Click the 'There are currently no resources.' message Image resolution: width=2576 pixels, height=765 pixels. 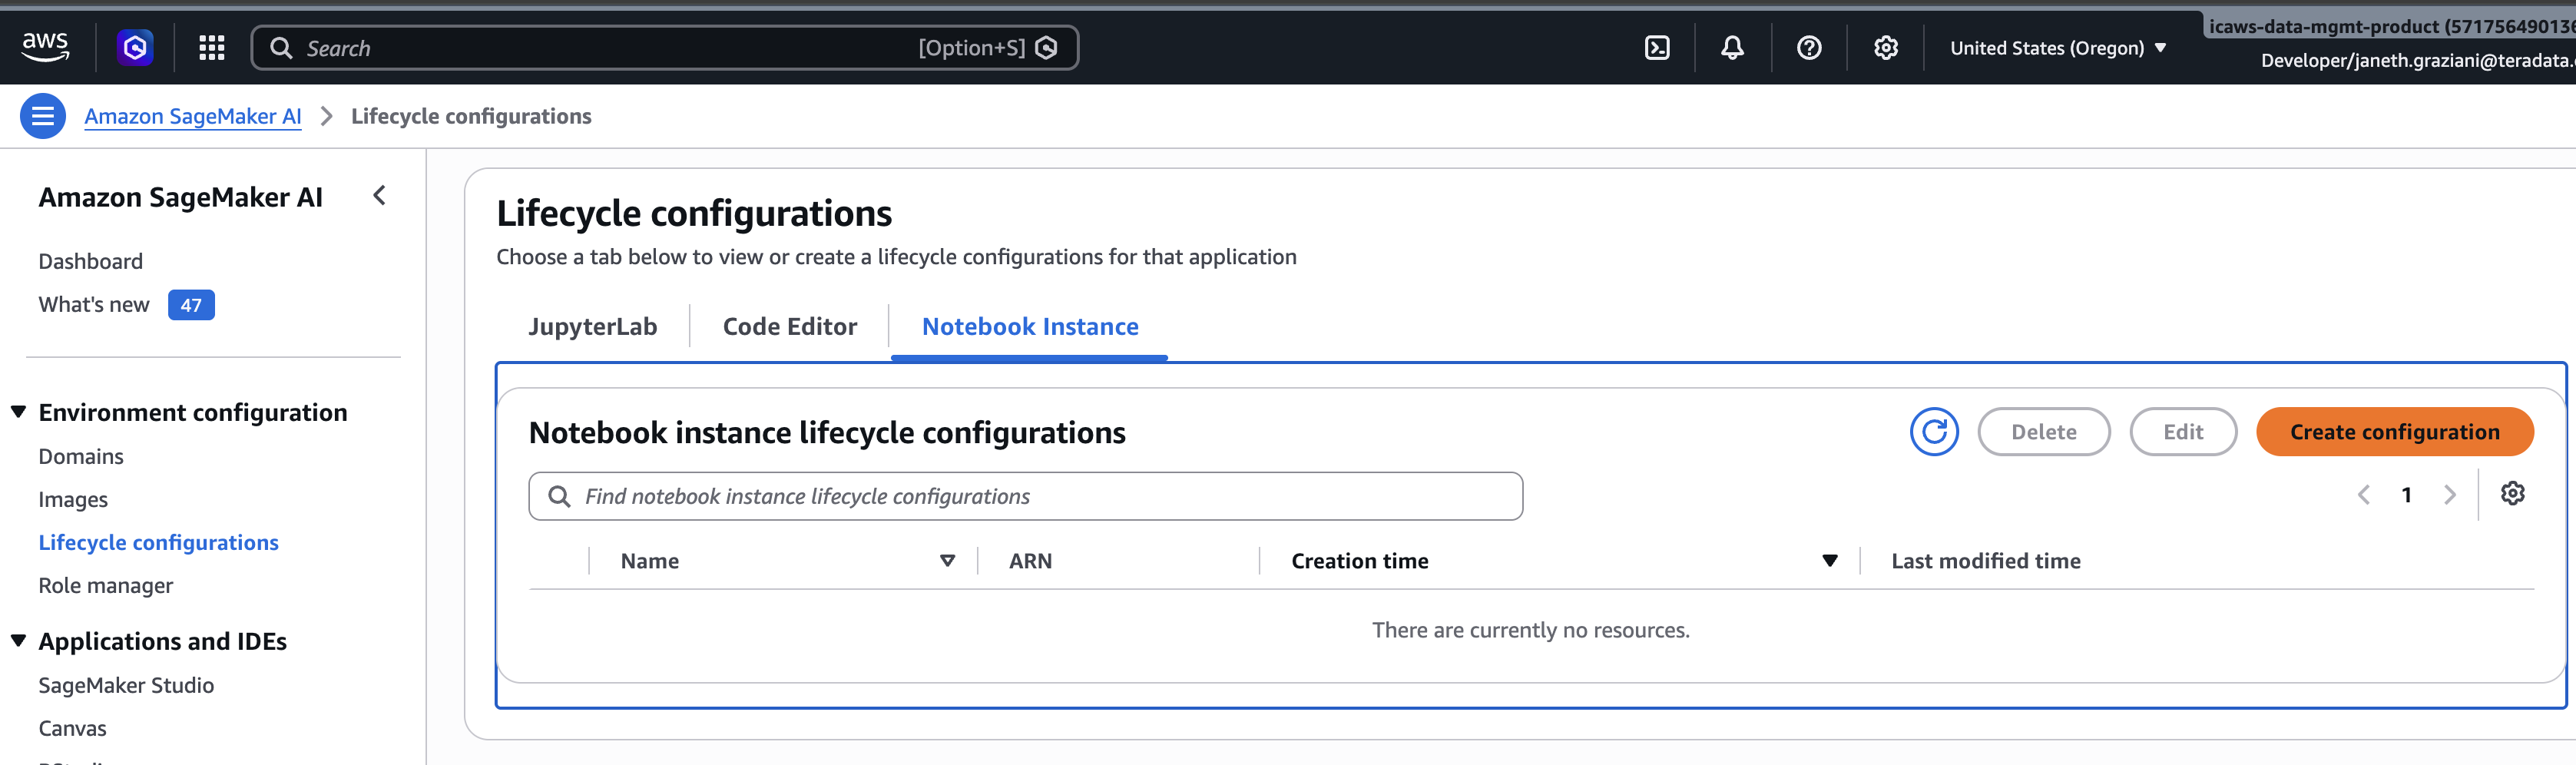point(1530,630)
